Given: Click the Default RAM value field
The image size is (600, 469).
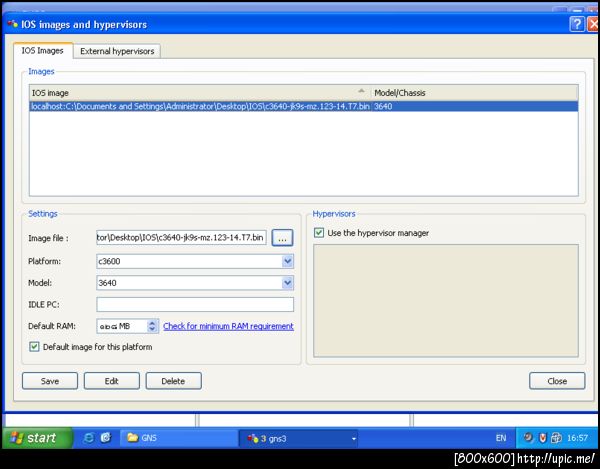Looking at the screenshot, I should point(122,326).
